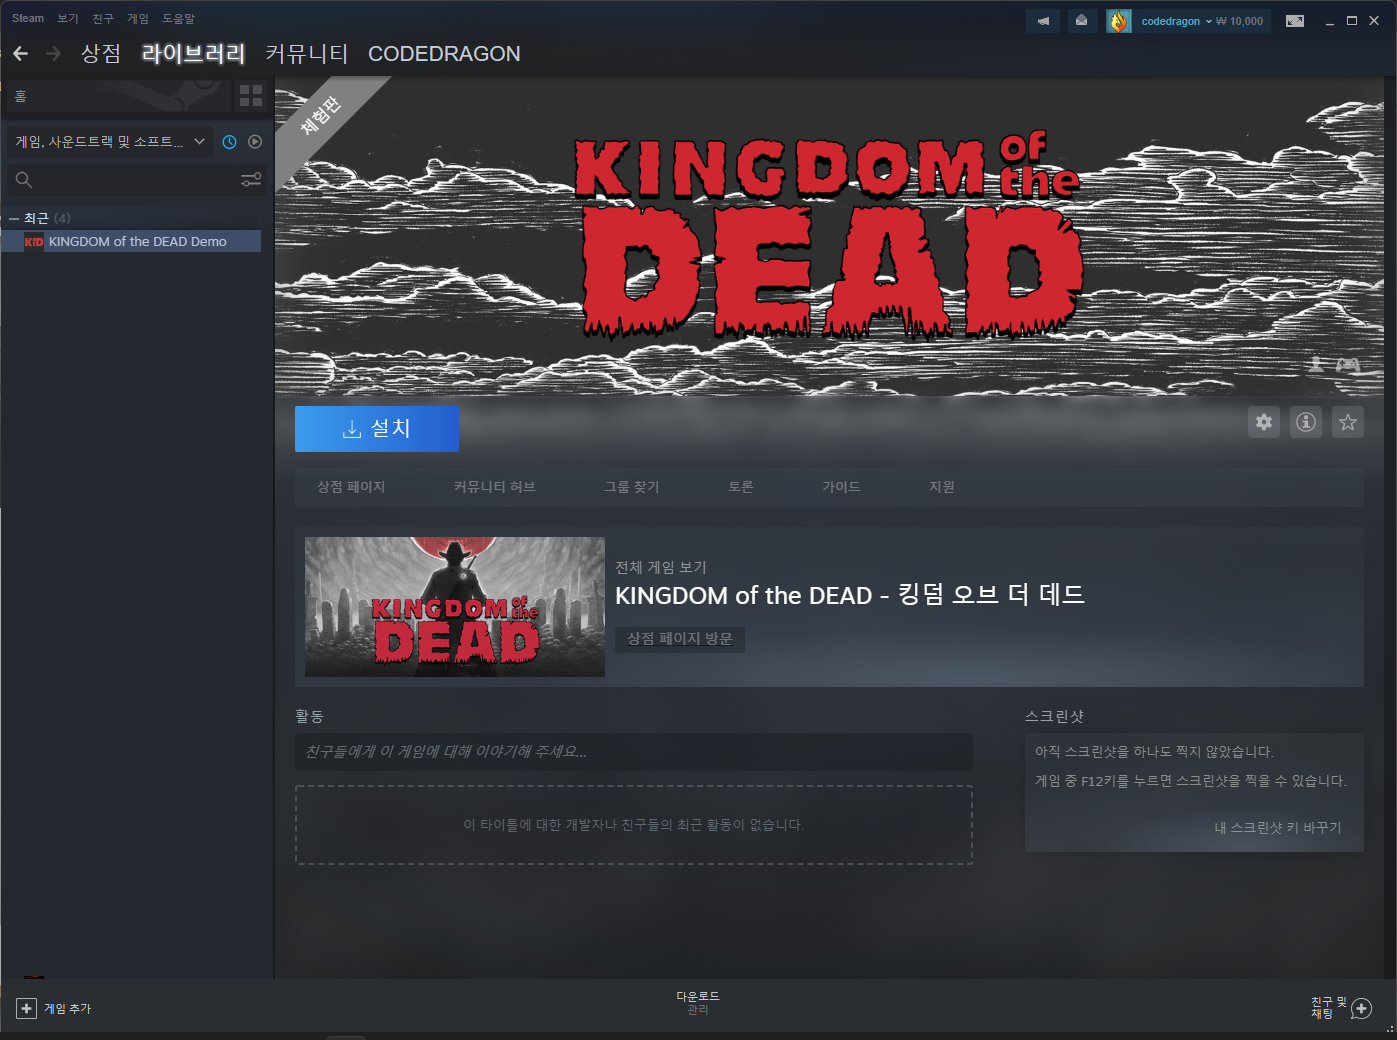1397x1040 pixels.
Task: Show game info icon
Action: click(1306, 422)
